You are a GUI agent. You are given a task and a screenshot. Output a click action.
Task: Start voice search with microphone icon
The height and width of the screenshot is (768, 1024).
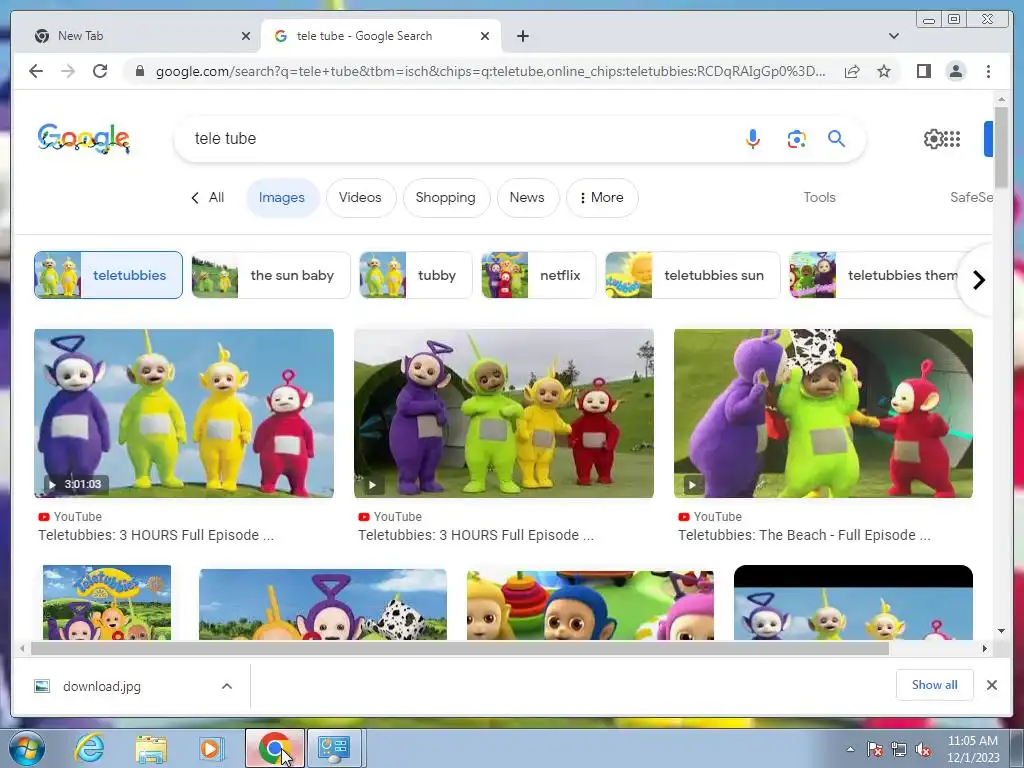point(752,138)
